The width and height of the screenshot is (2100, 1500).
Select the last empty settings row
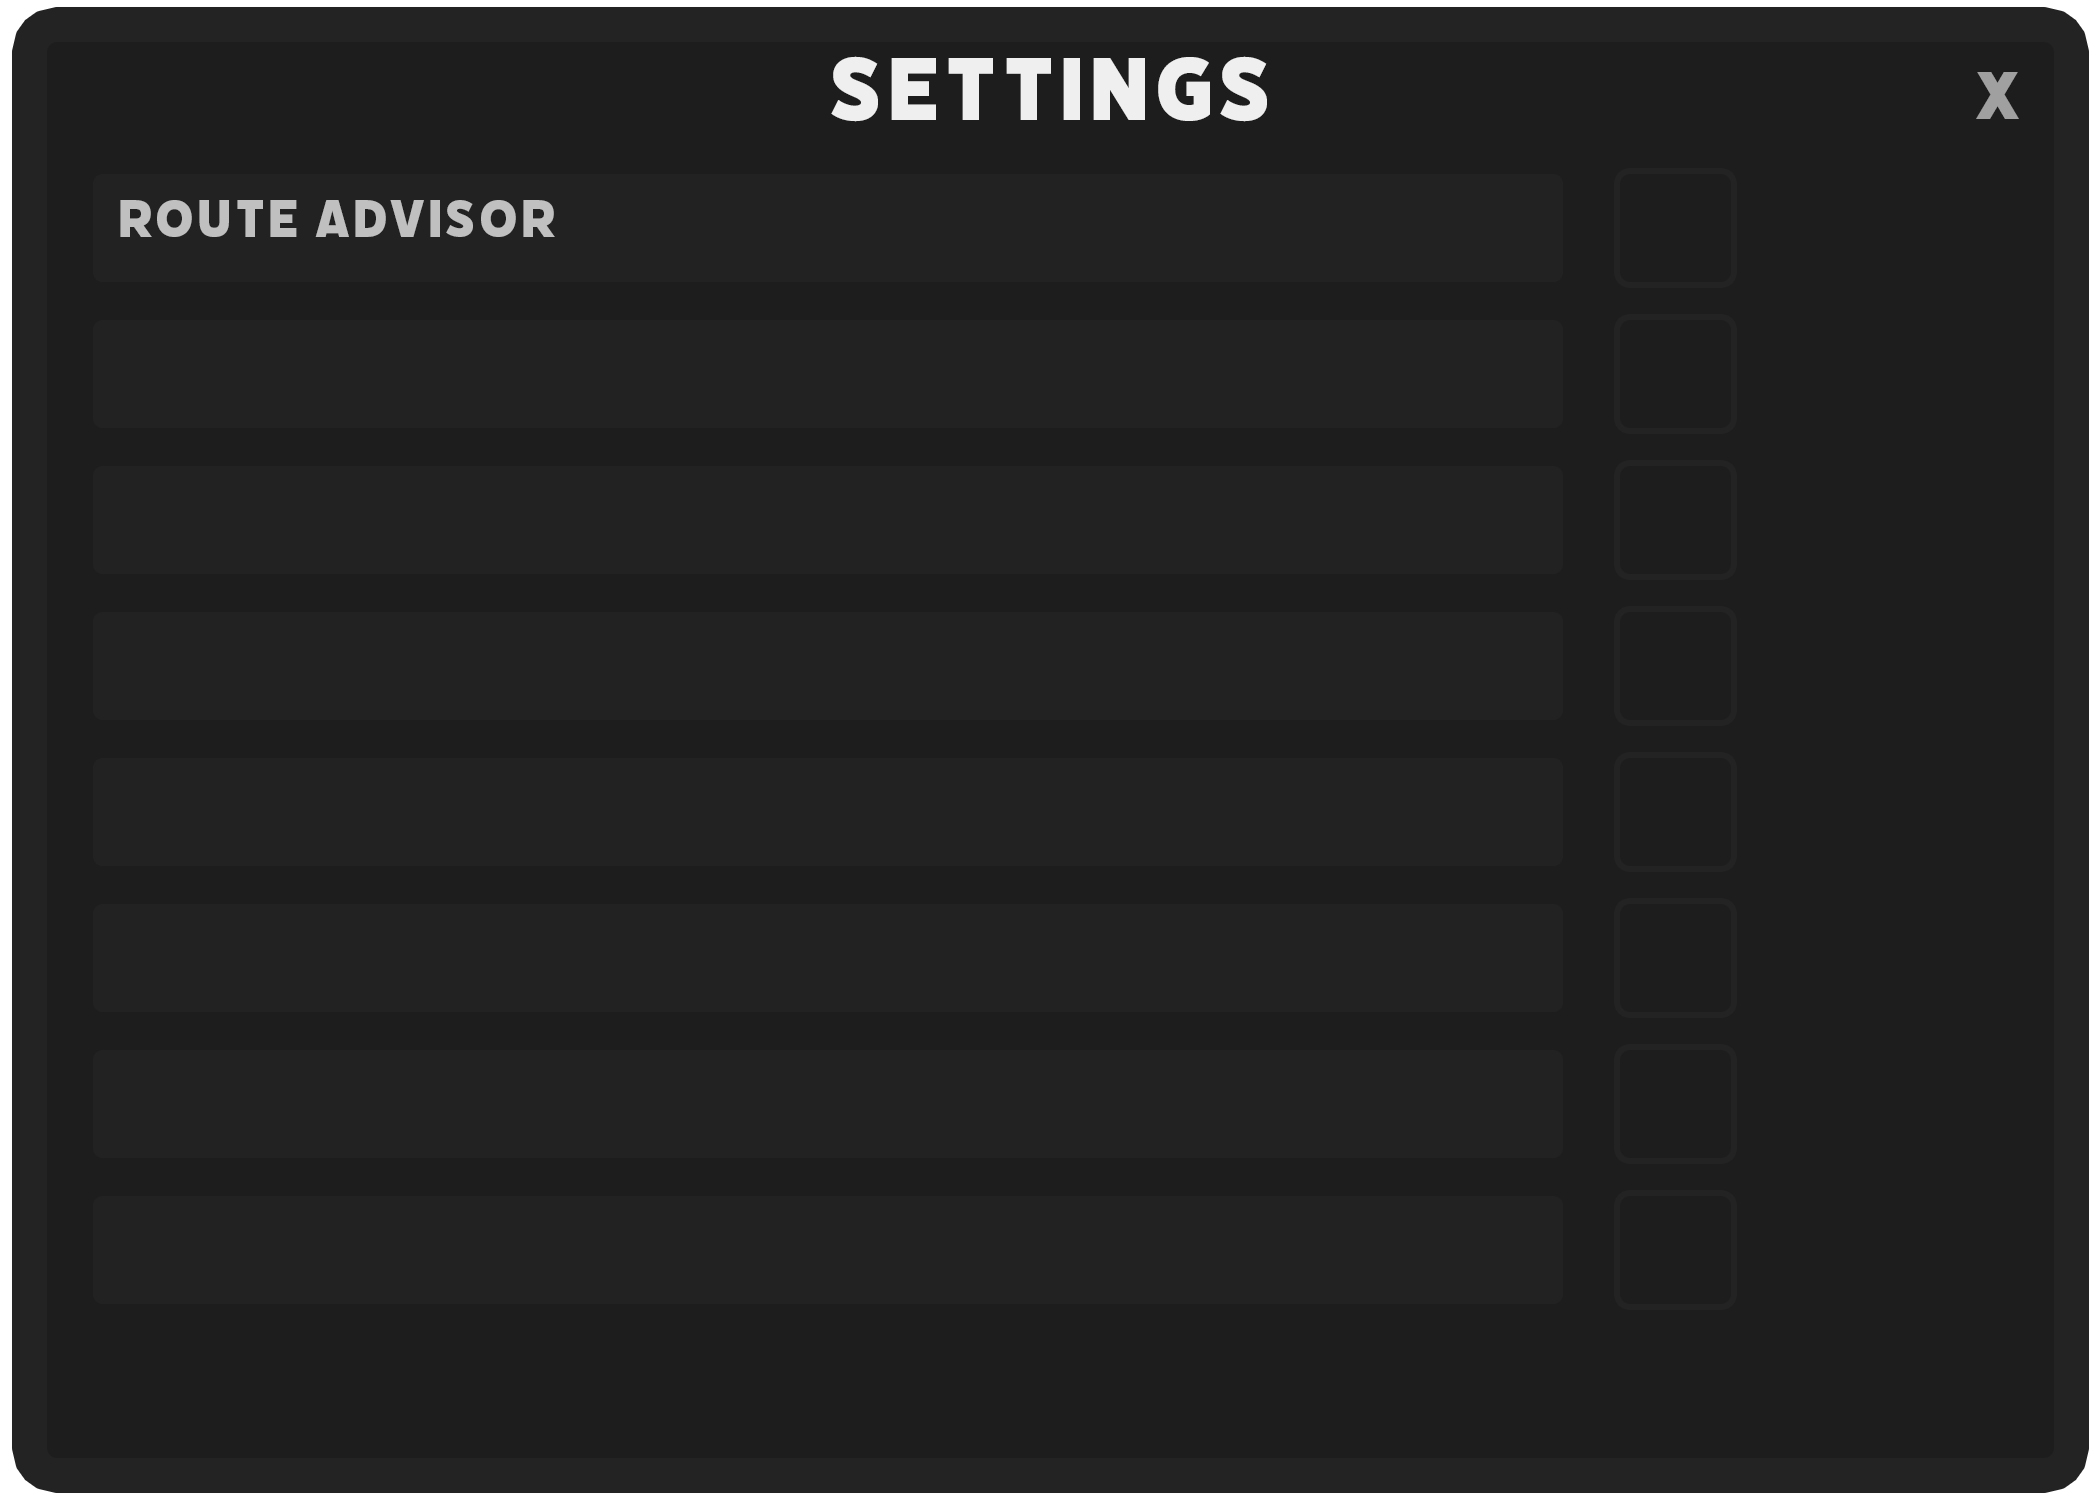click(x=828, y=1250)
